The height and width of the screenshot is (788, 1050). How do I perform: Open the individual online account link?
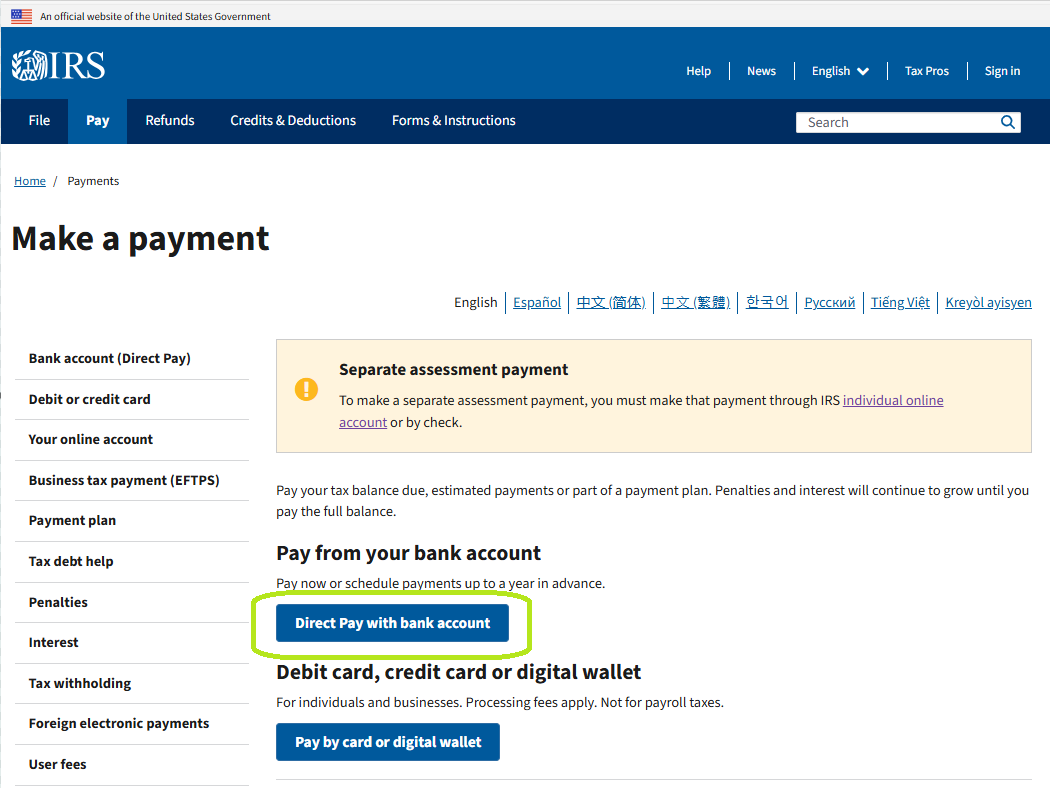(x=893, y=400)
